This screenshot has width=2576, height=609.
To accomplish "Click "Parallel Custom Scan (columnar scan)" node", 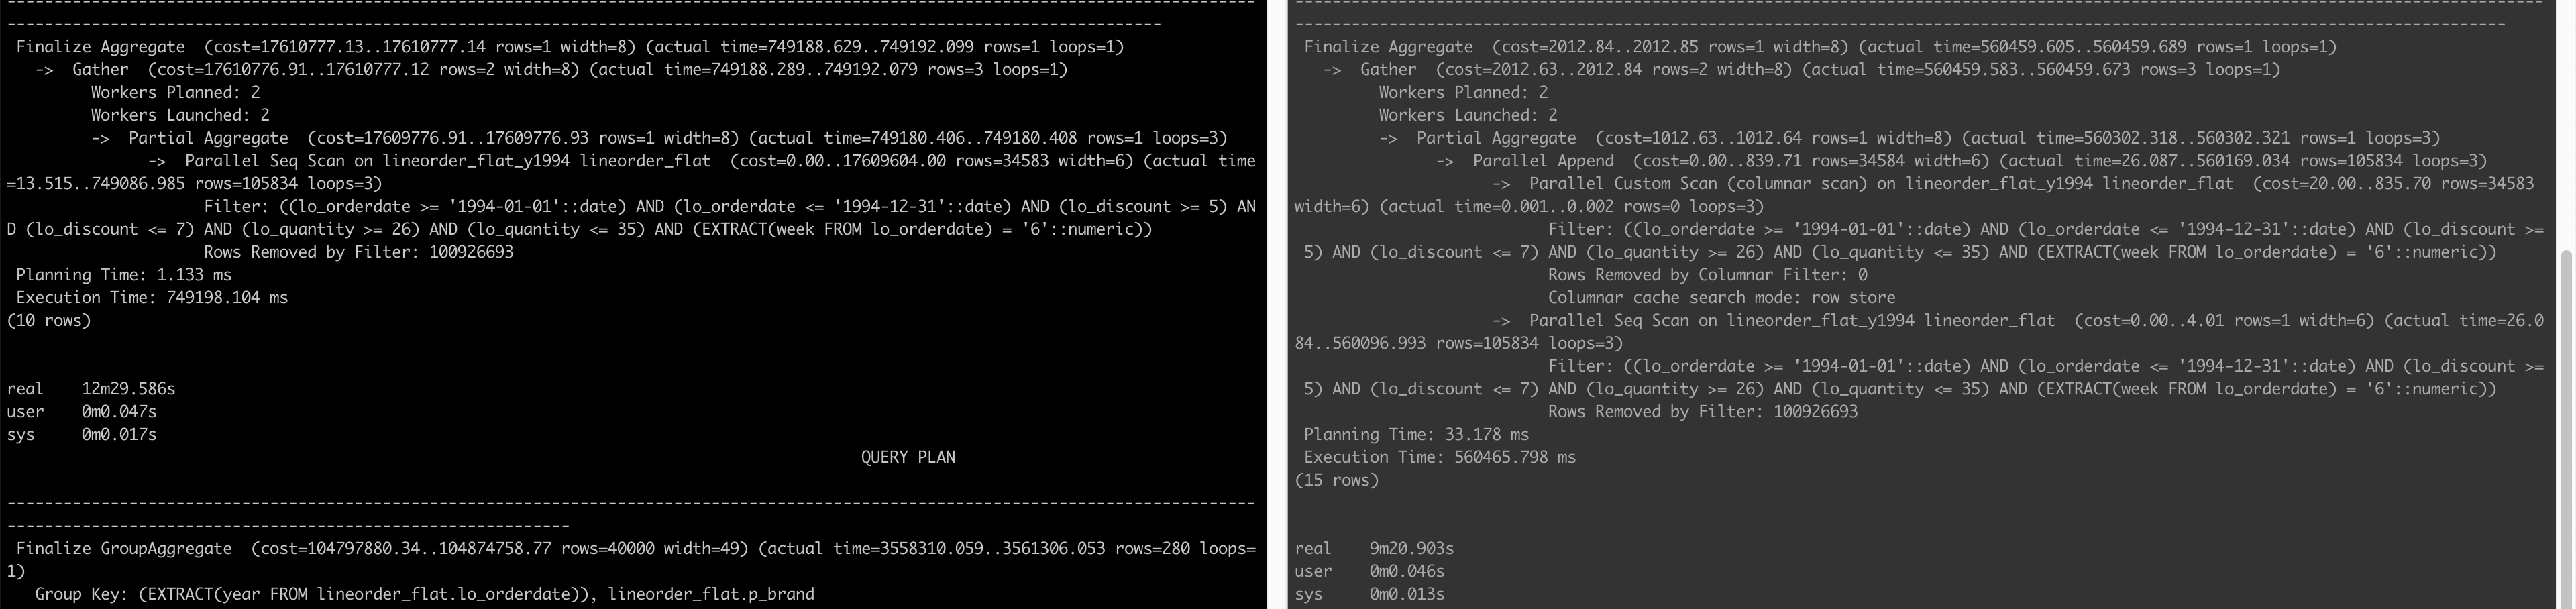I will [1679, 184].
